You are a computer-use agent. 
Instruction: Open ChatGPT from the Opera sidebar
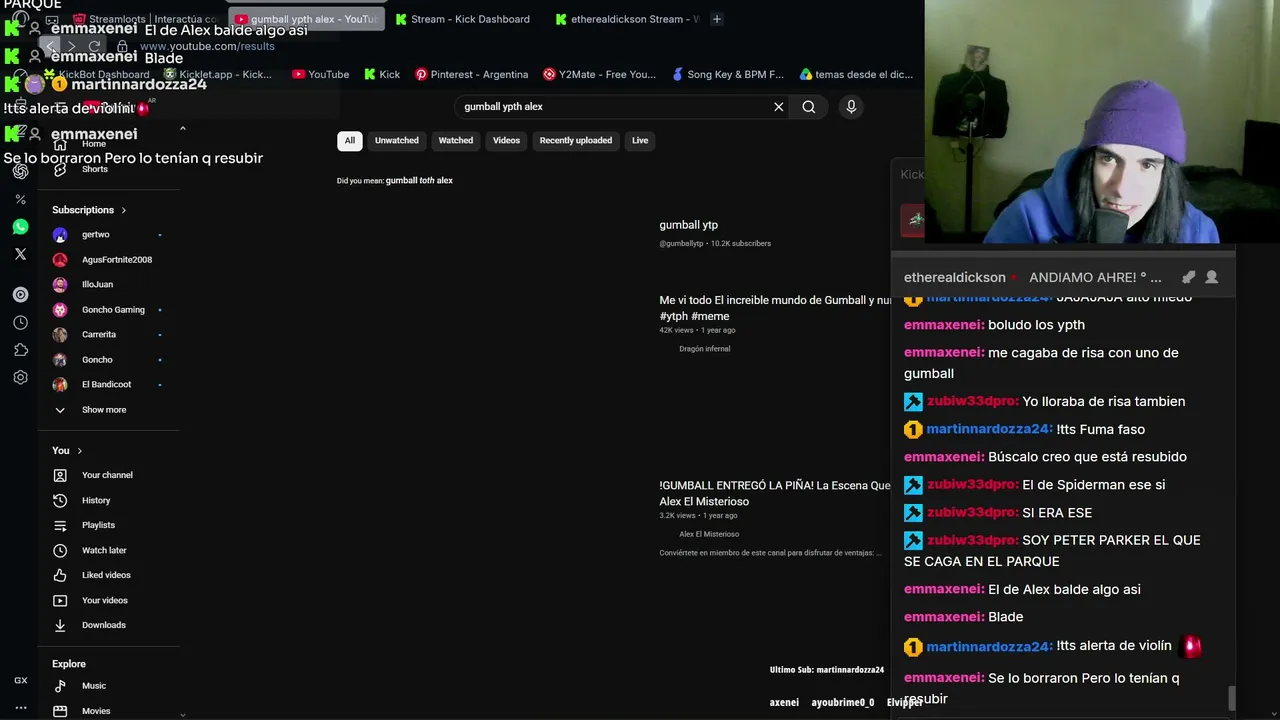click(x=20, y=171)
